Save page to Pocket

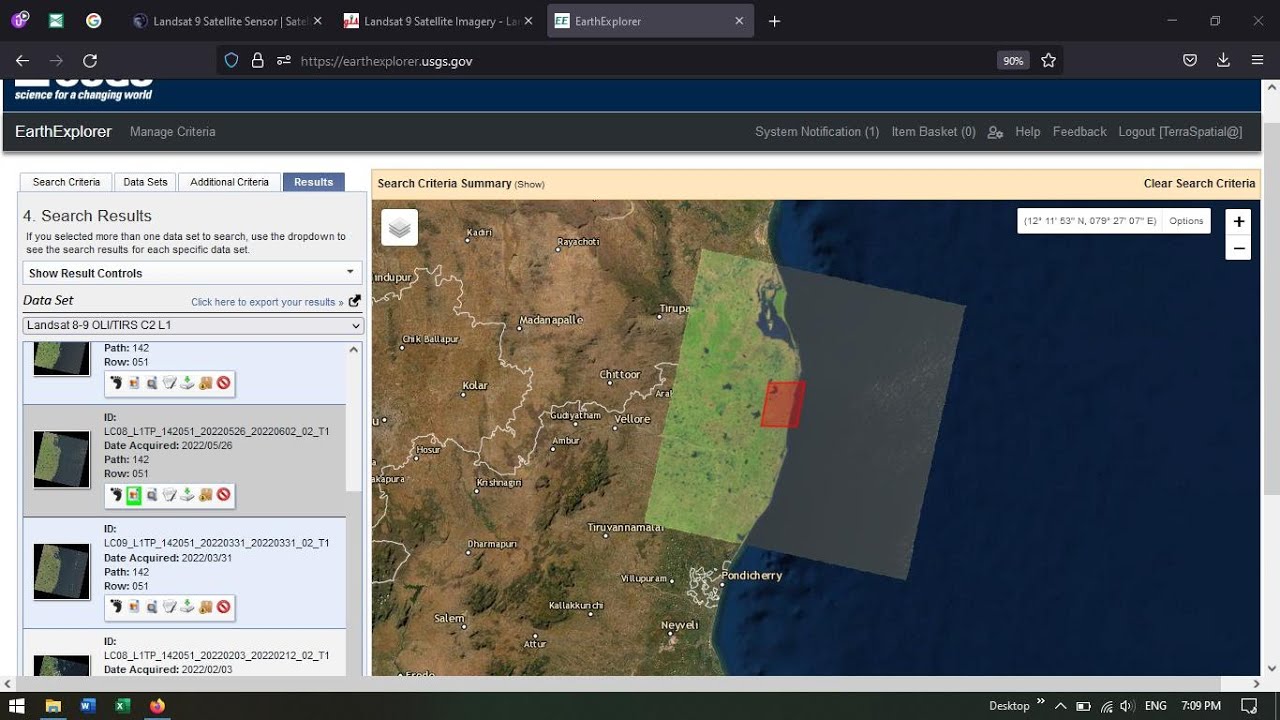coord(1190,61)
